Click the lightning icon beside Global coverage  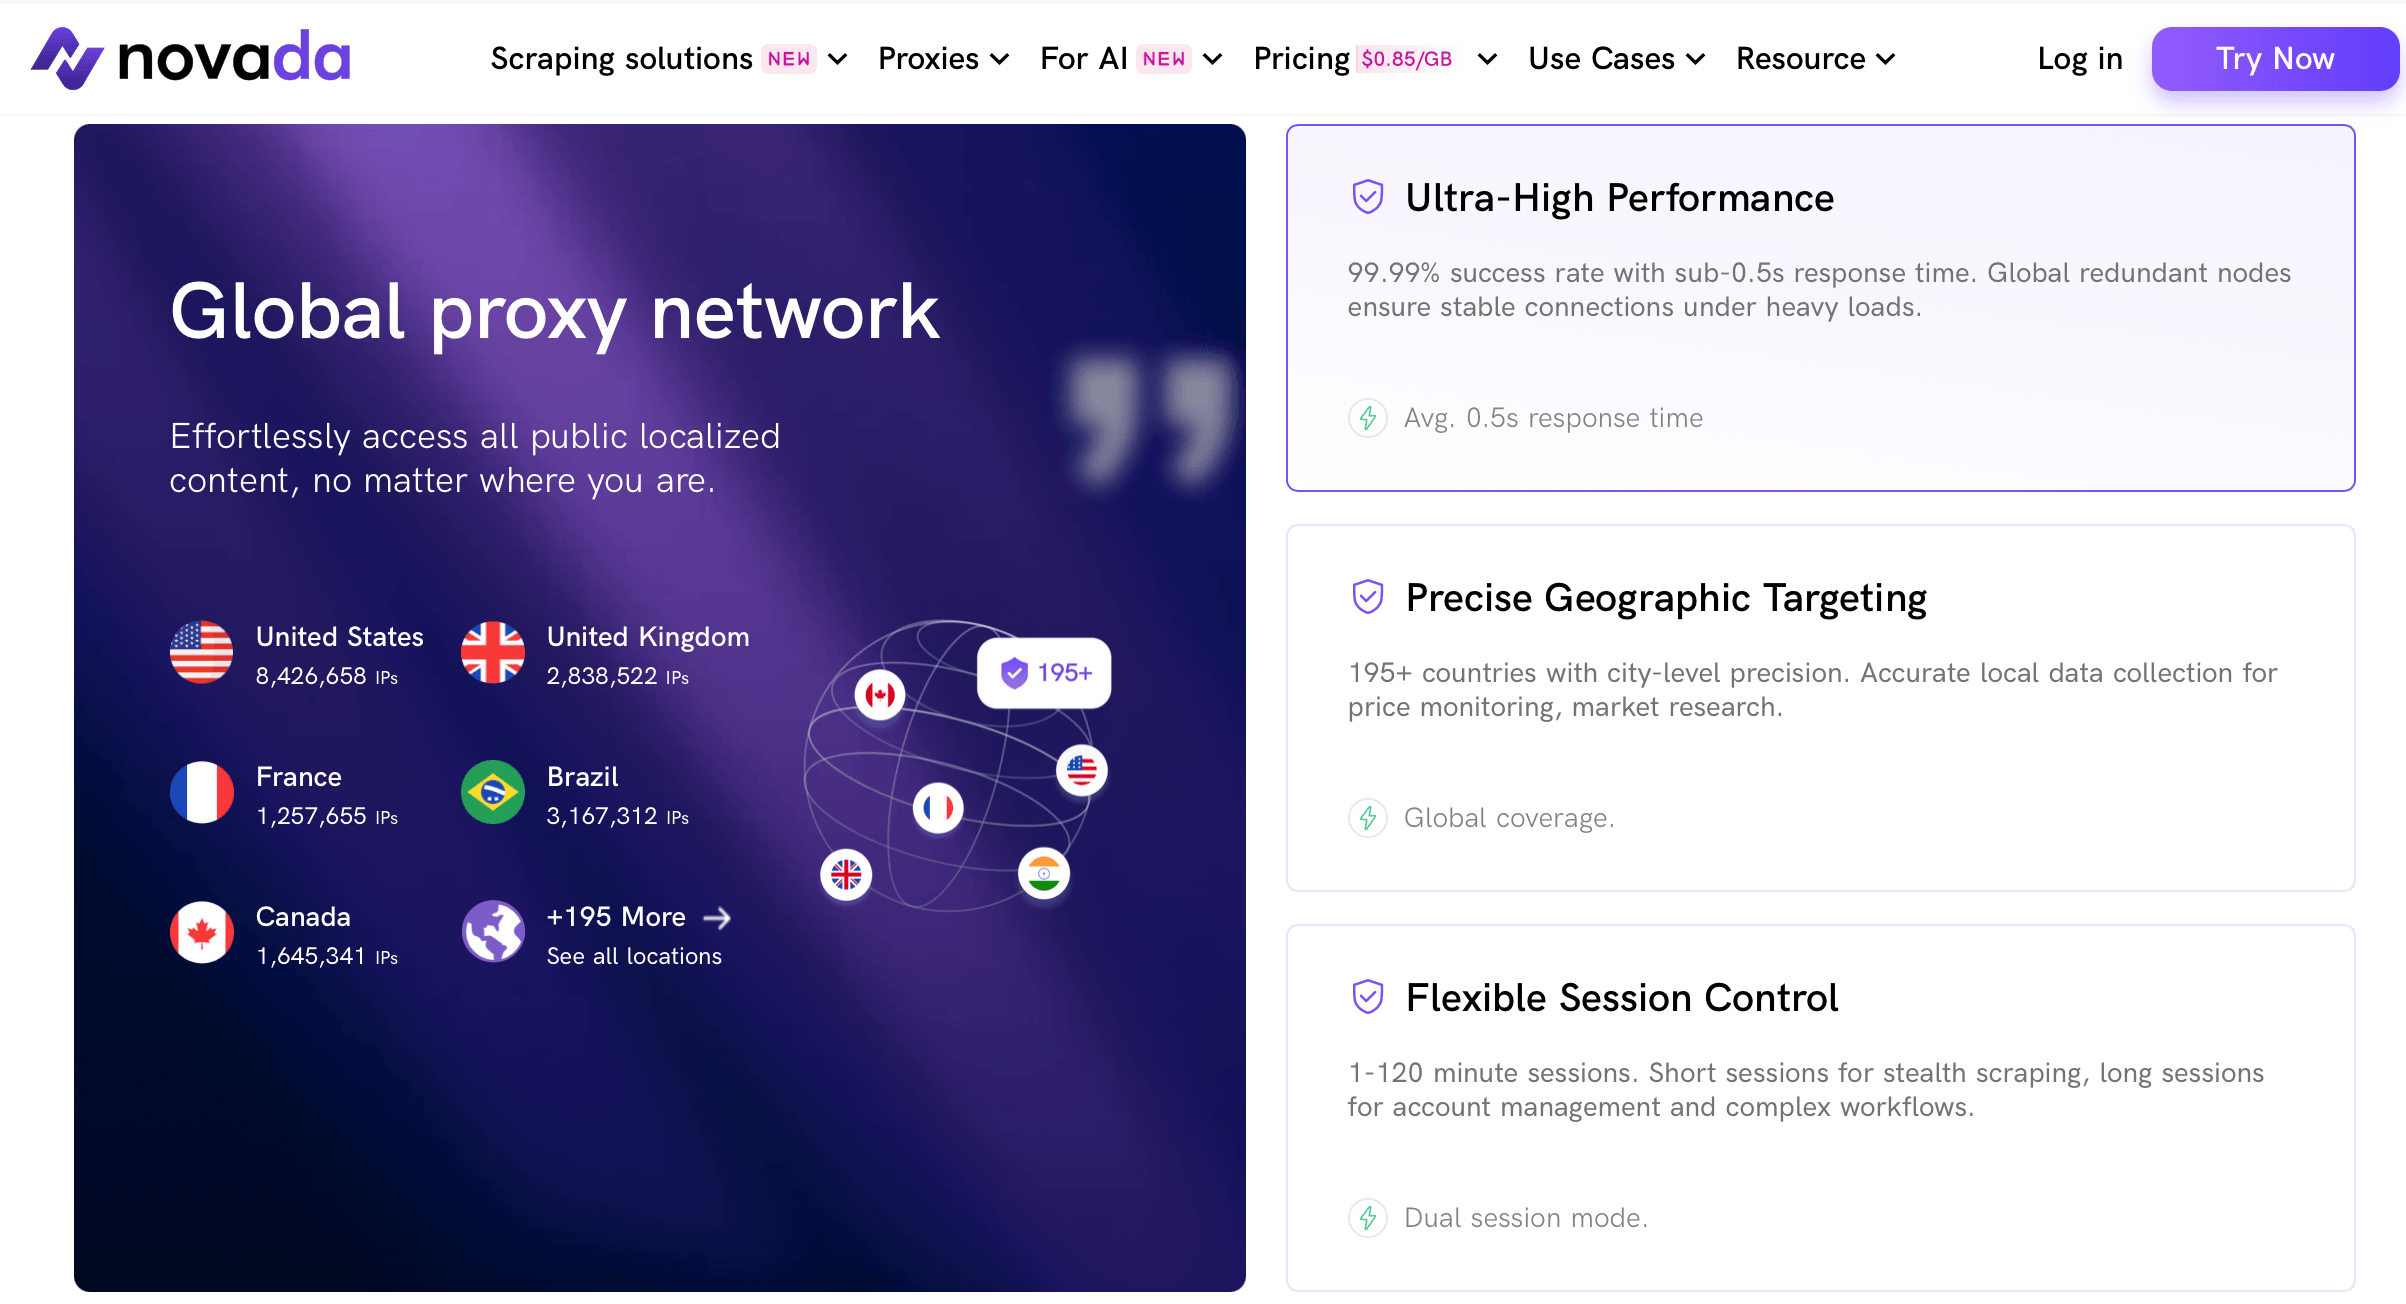tap(1367, 818)
